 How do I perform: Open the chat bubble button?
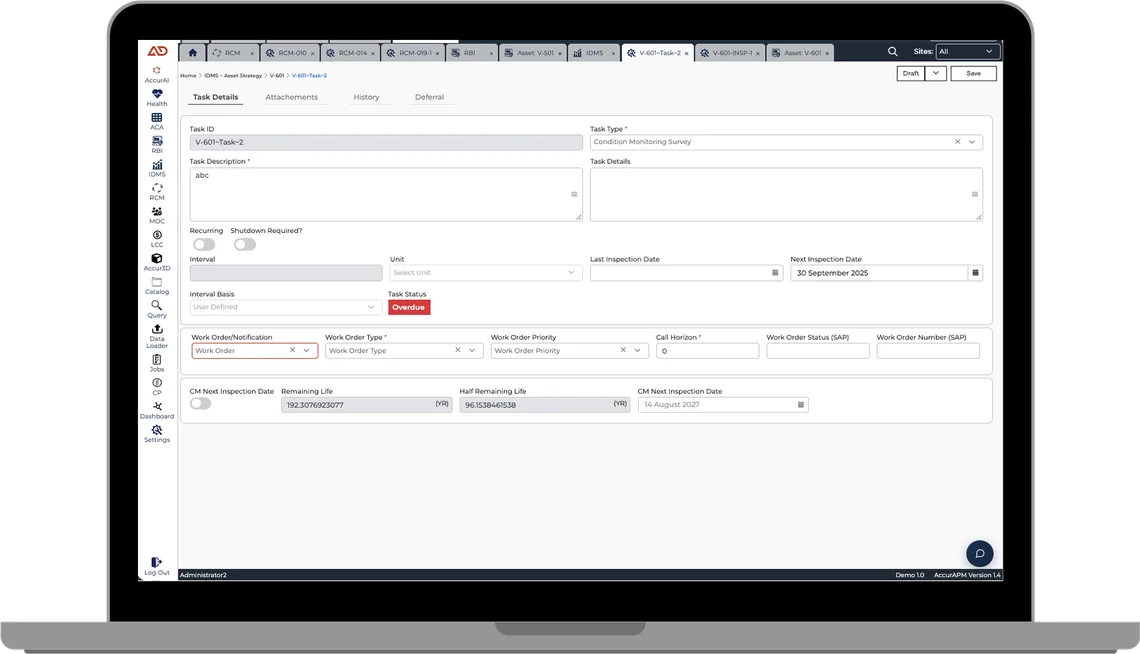pyautogui.click(x=979, y=554)
